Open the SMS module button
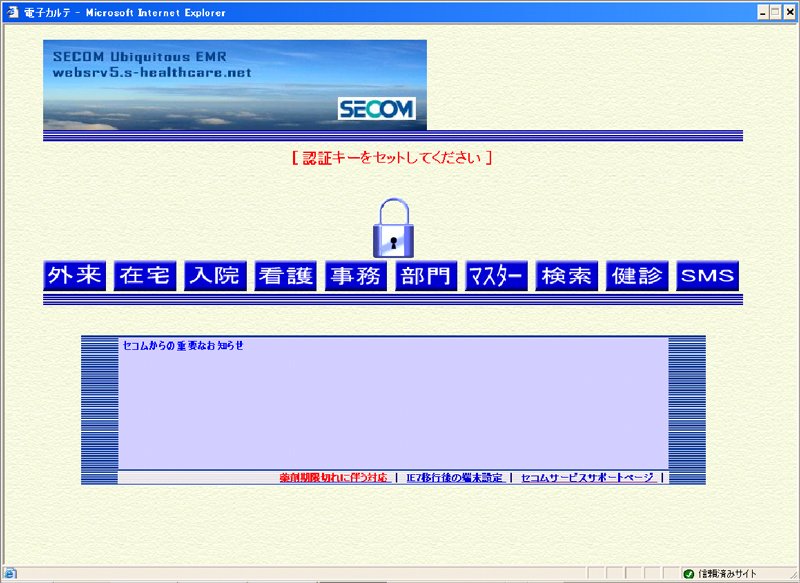Screen dimensions: 800x583 coord(708,276)
